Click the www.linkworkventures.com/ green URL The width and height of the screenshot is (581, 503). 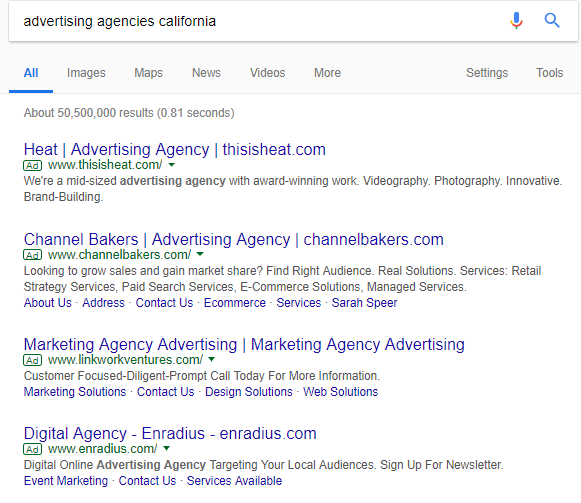tap(125, 360)
